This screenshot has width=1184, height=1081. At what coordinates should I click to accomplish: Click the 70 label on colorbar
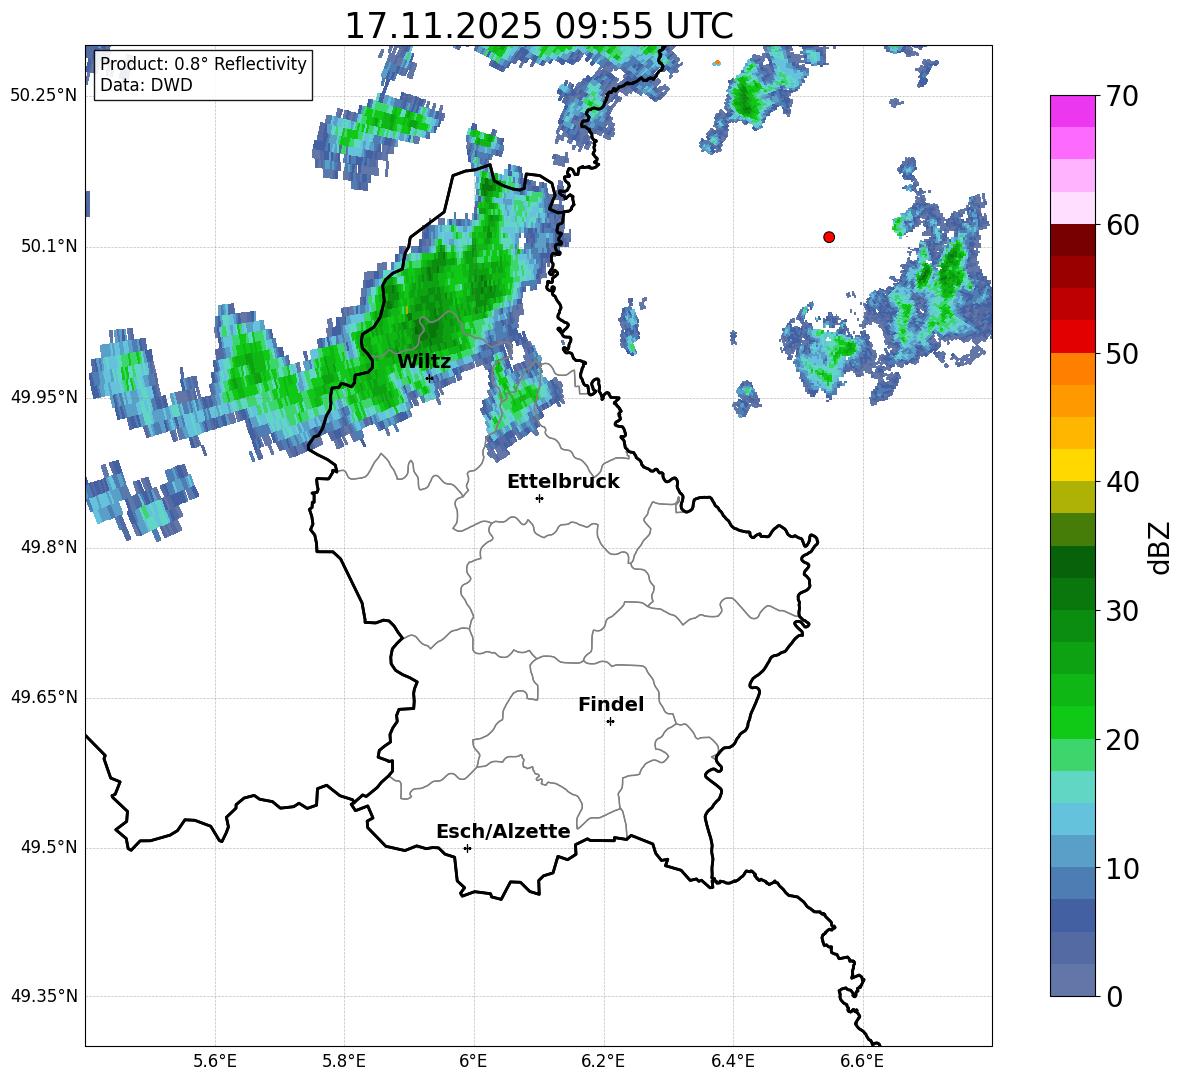click(1122, 97)
